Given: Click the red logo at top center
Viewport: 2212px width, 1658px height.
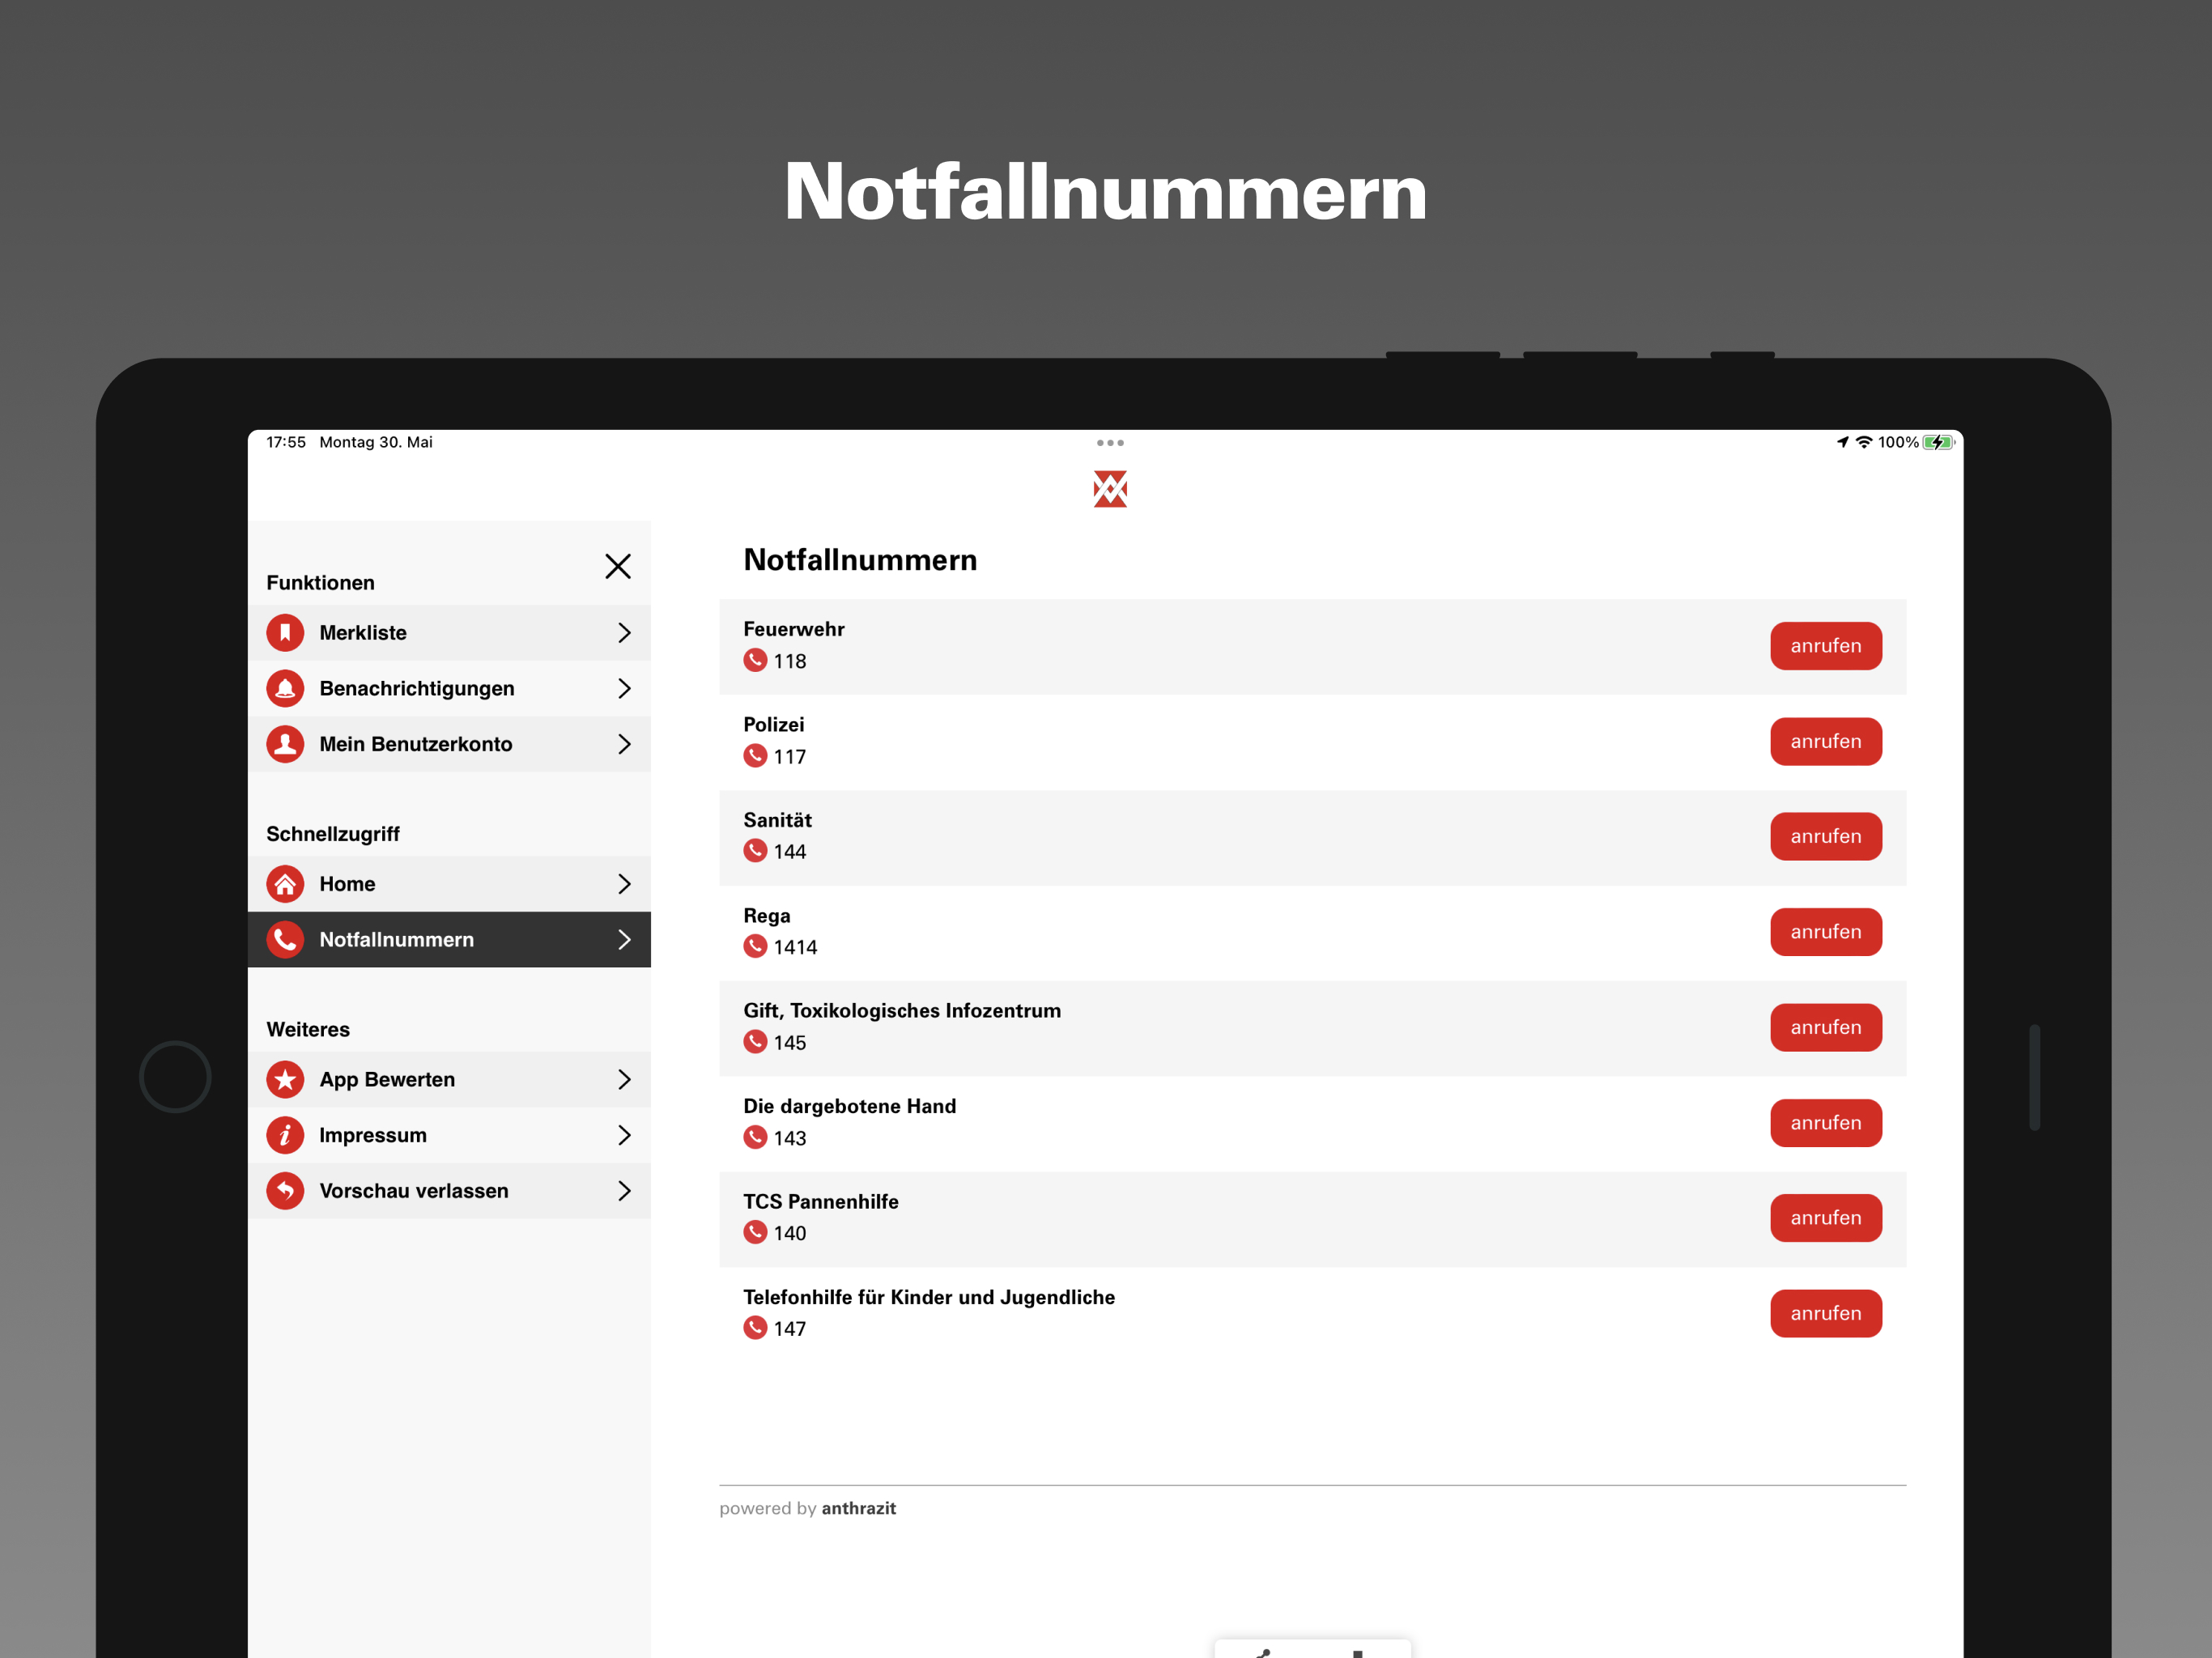Looking at the screenshot, I should 1110,489.
